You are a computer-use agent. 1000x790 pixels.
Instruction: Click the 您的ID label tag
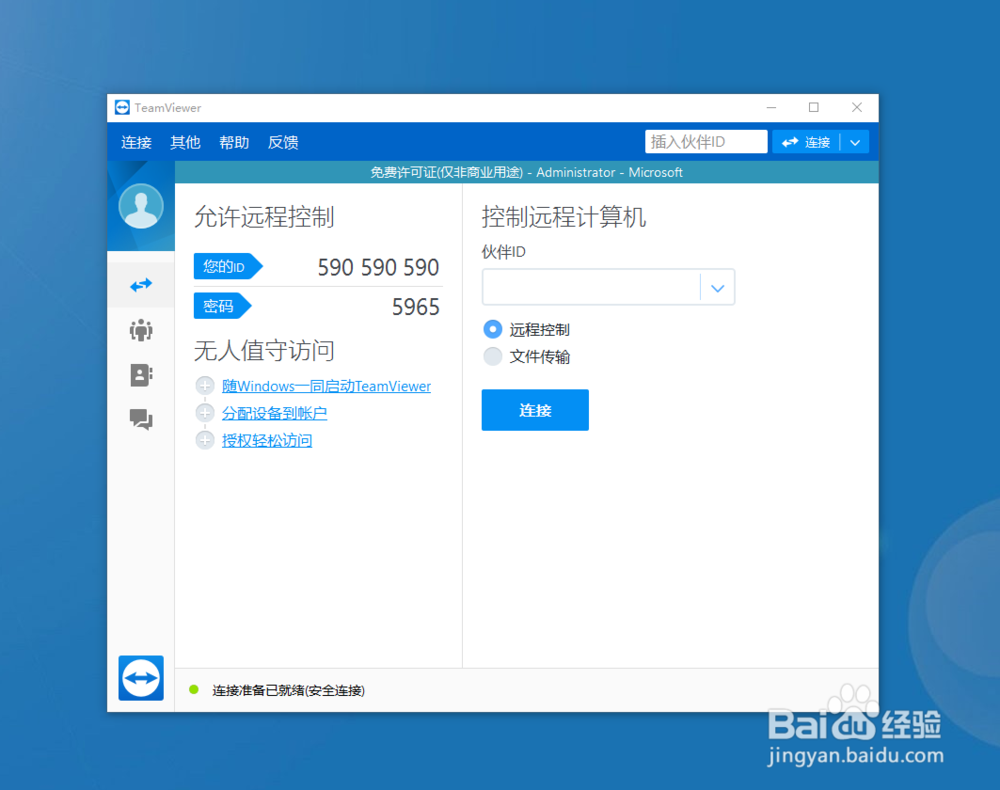pos(228,267)
